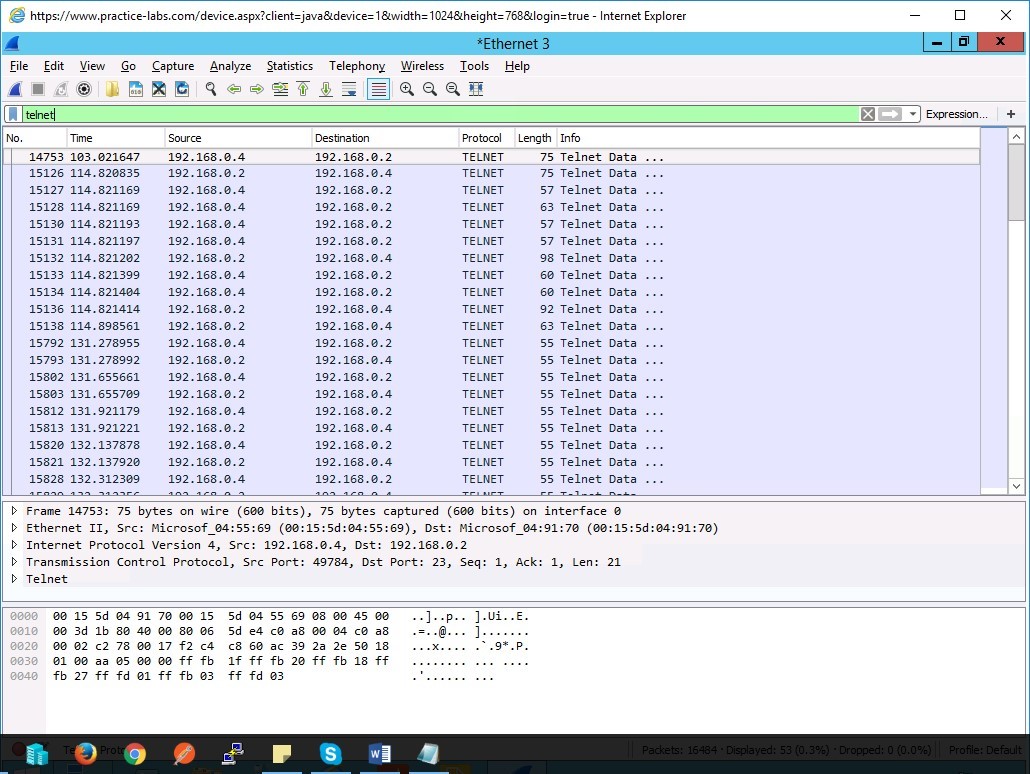The width and height of the screenshot is (1030, 774).
Task: Open the Edit menu
Action: [54, 66]
